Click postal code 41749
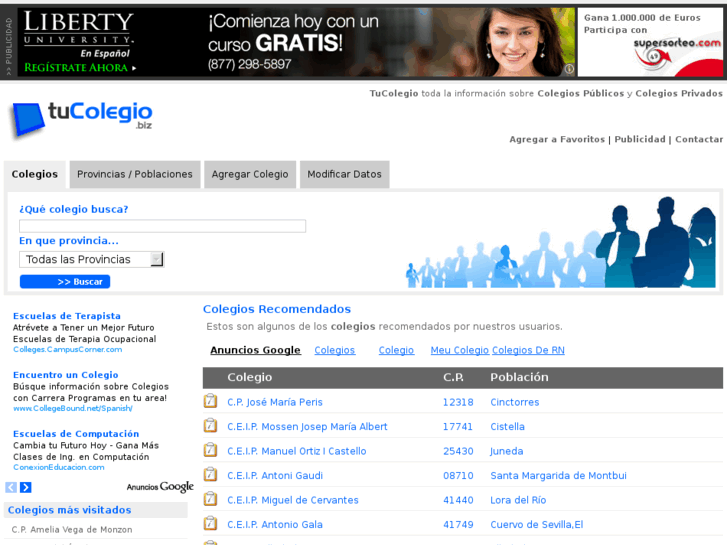Screen dimensions: 727x545 coord(458,525)
